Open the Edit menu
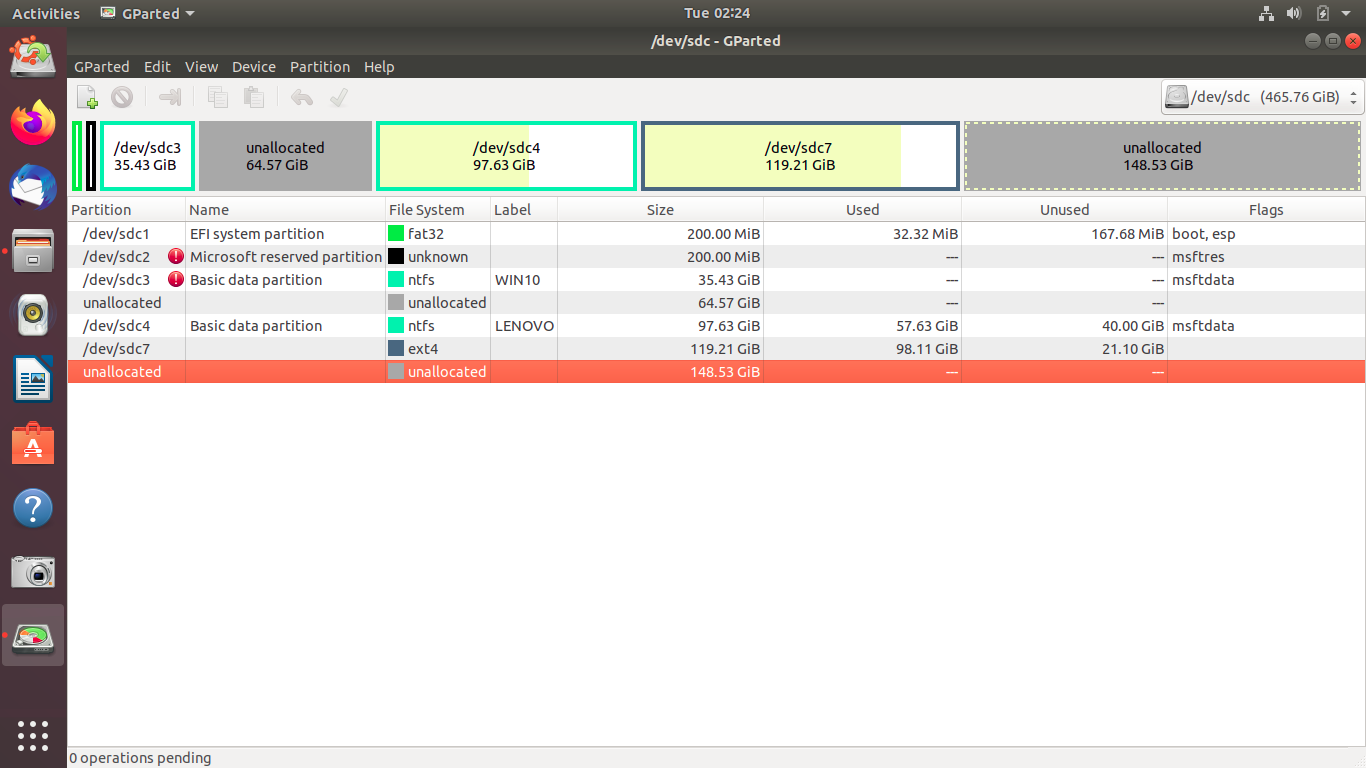 click(x=157, y=67)
